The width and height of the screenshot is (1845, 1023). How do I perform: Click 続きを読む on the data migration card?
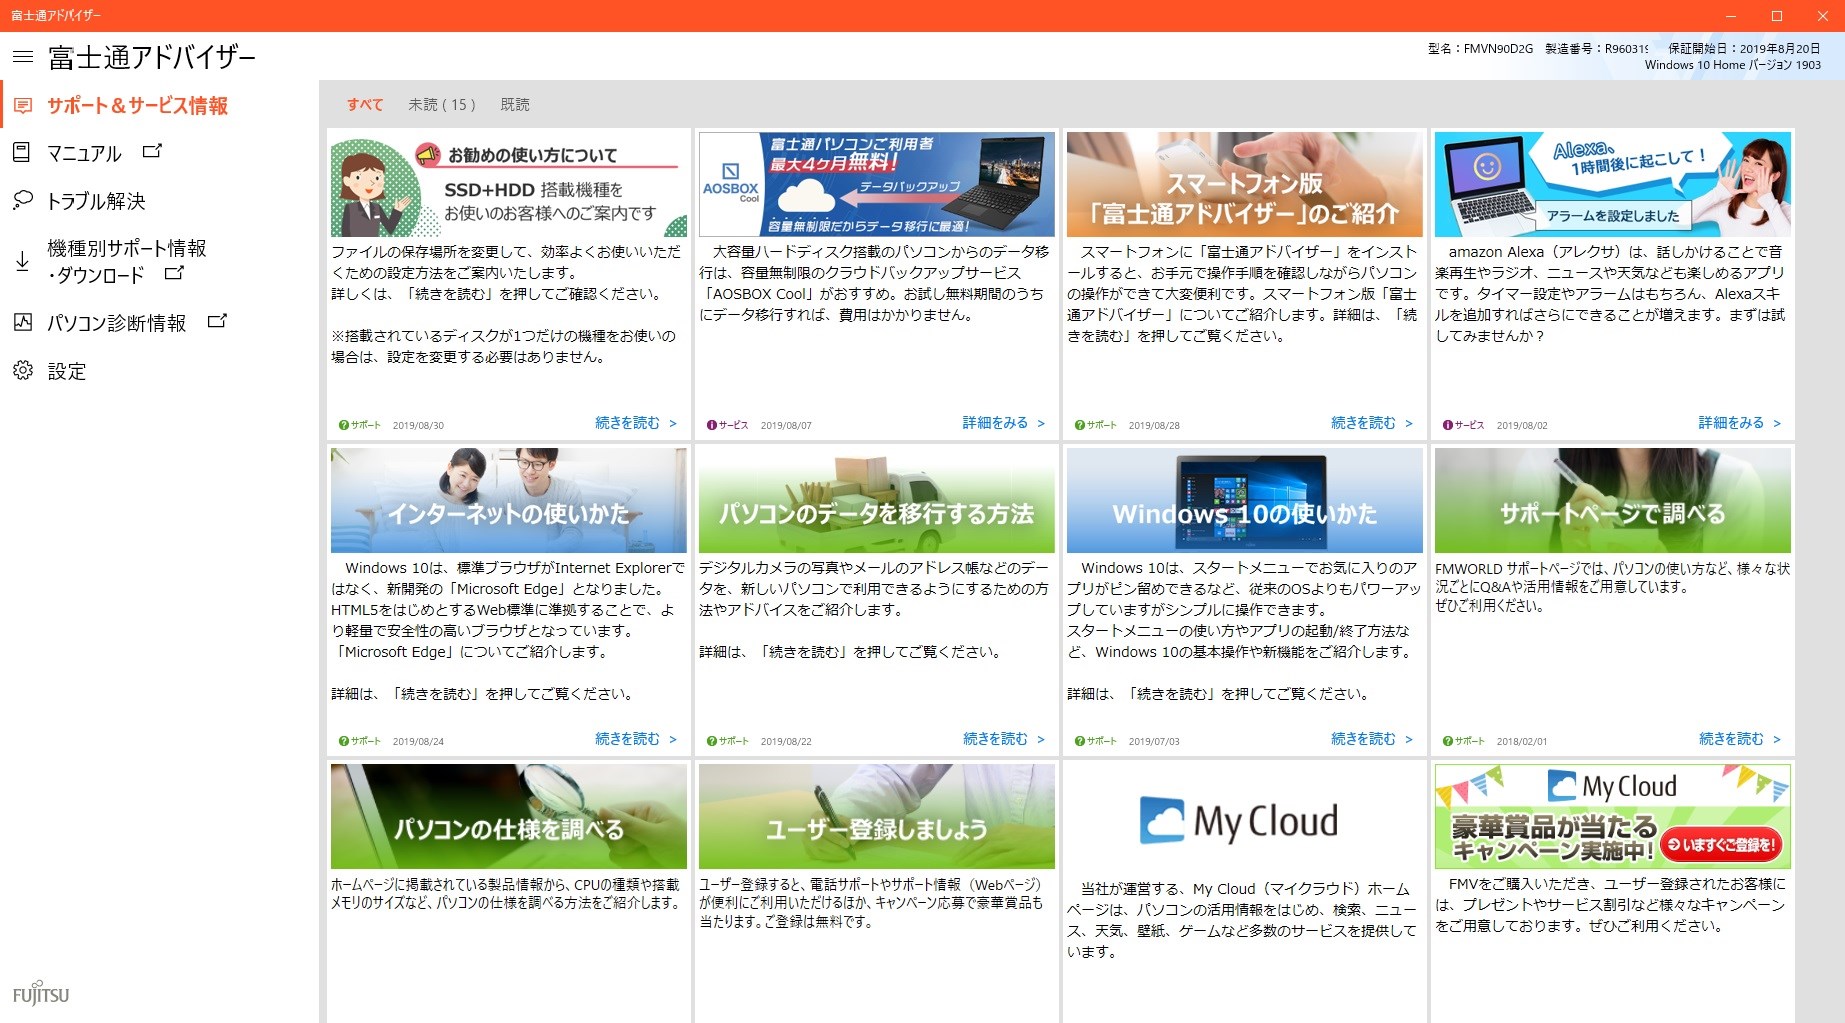1004,739
